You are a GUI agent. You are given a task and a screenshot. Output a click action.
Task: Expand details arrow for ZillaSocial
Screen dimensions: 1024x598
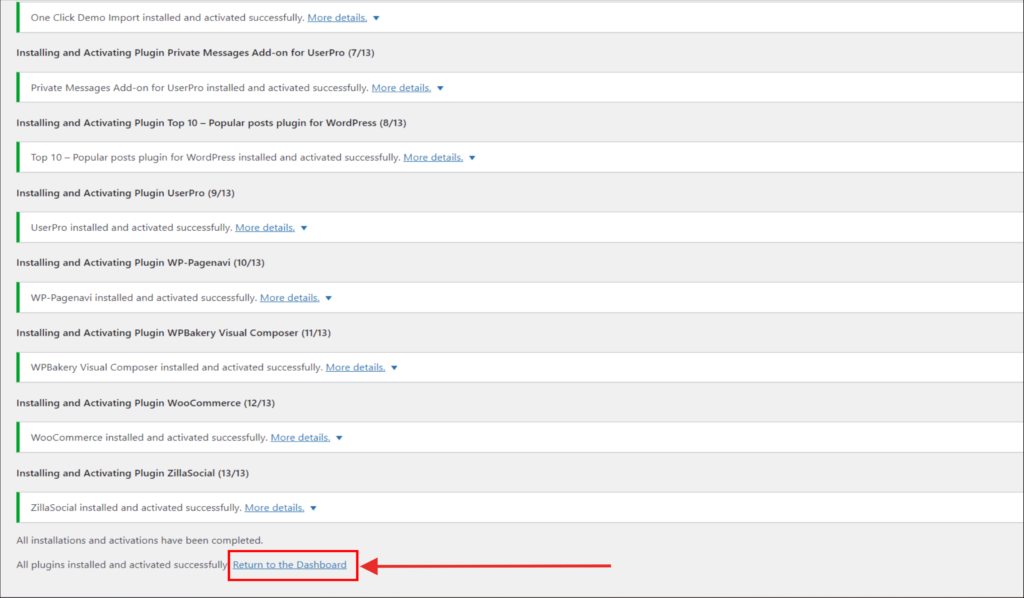coord(314,508)
